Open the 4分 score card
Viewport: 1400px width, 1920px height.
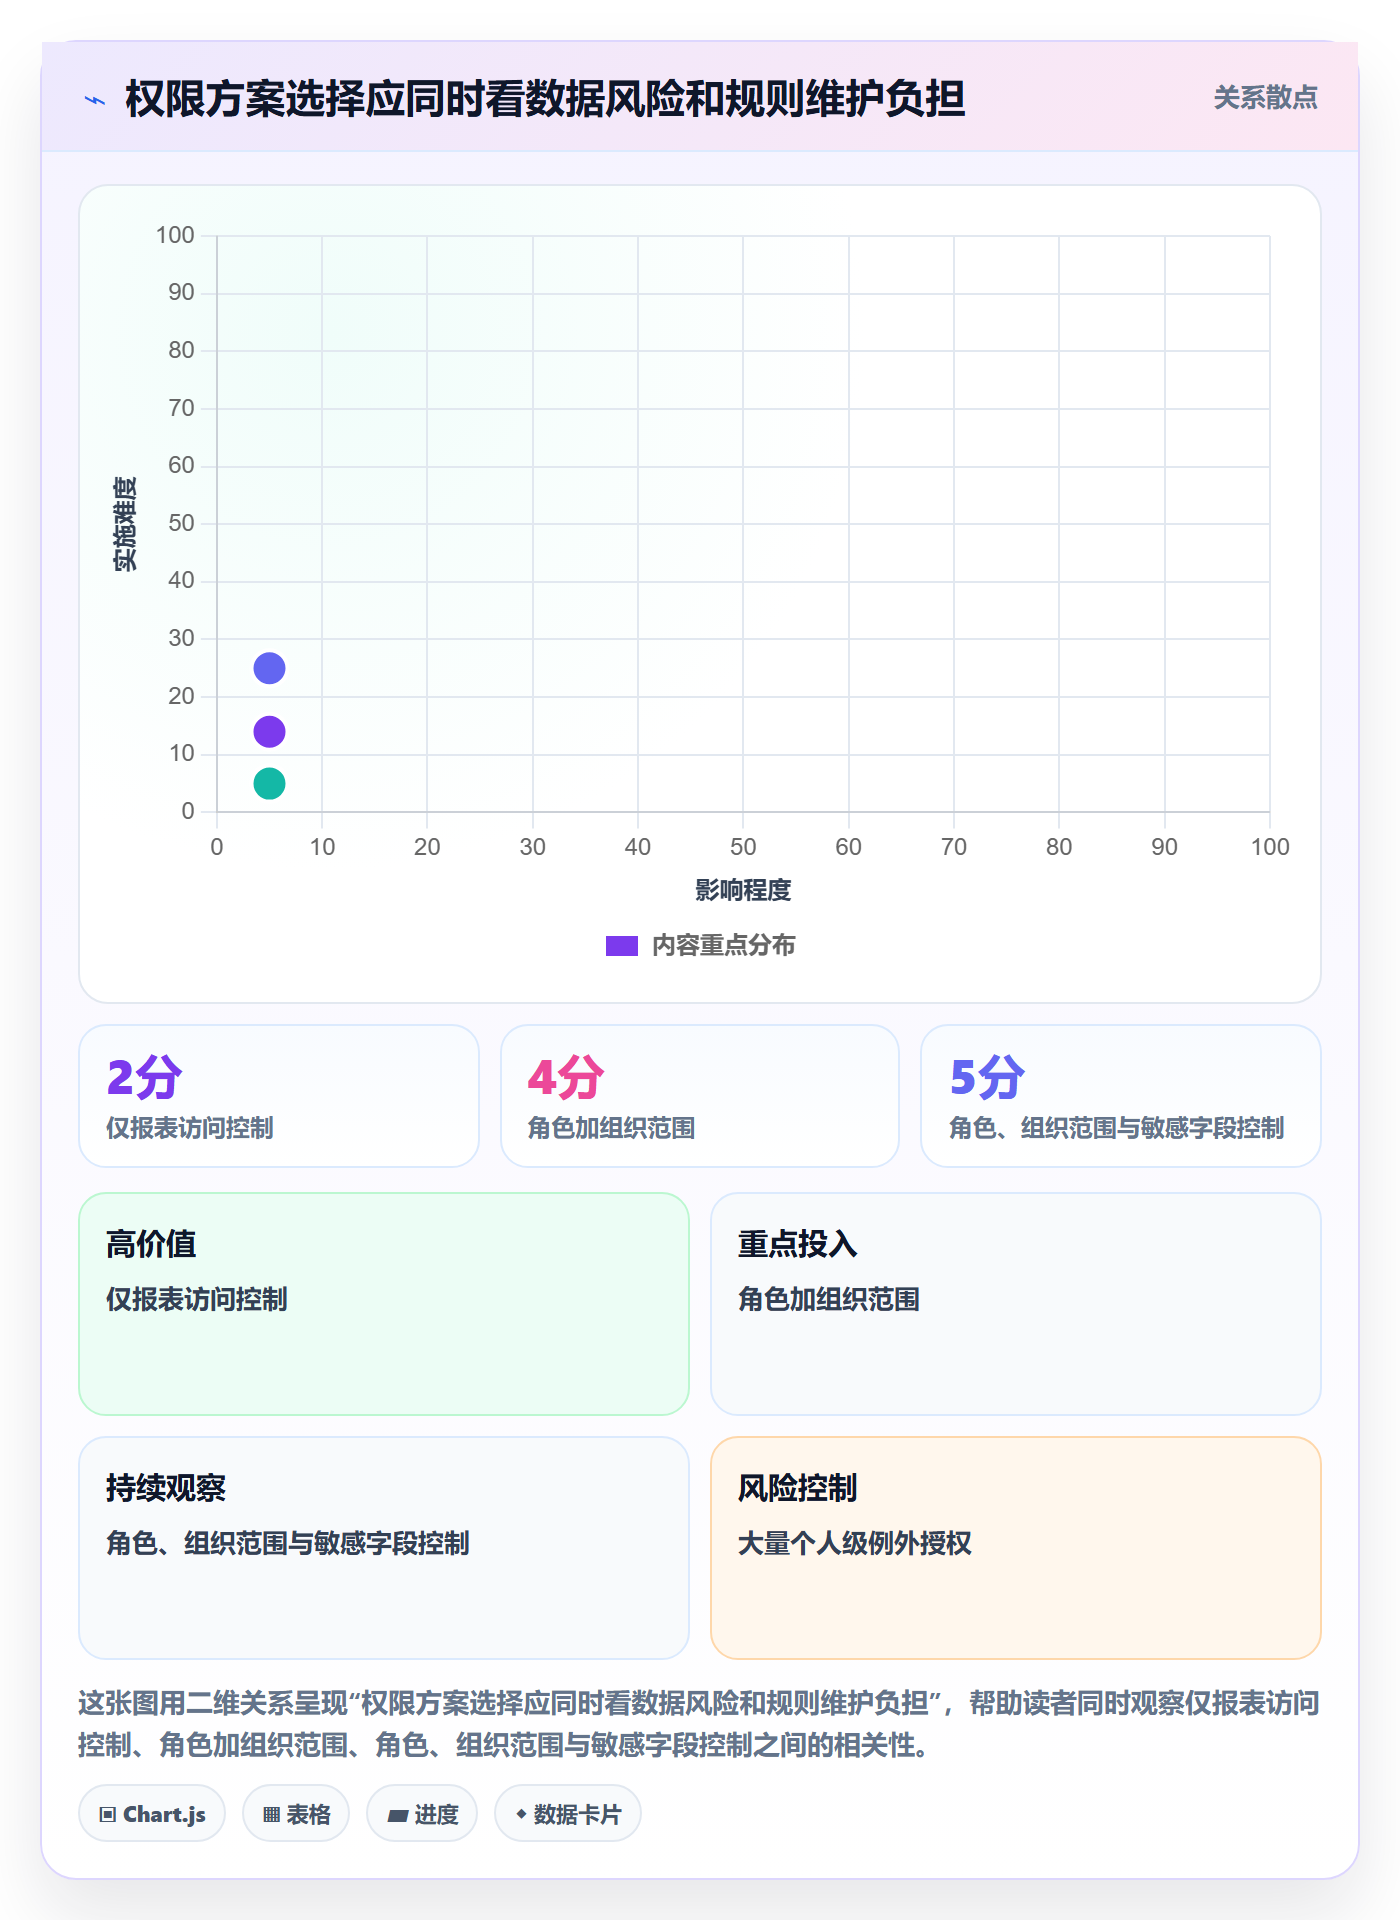(700, 1096)
